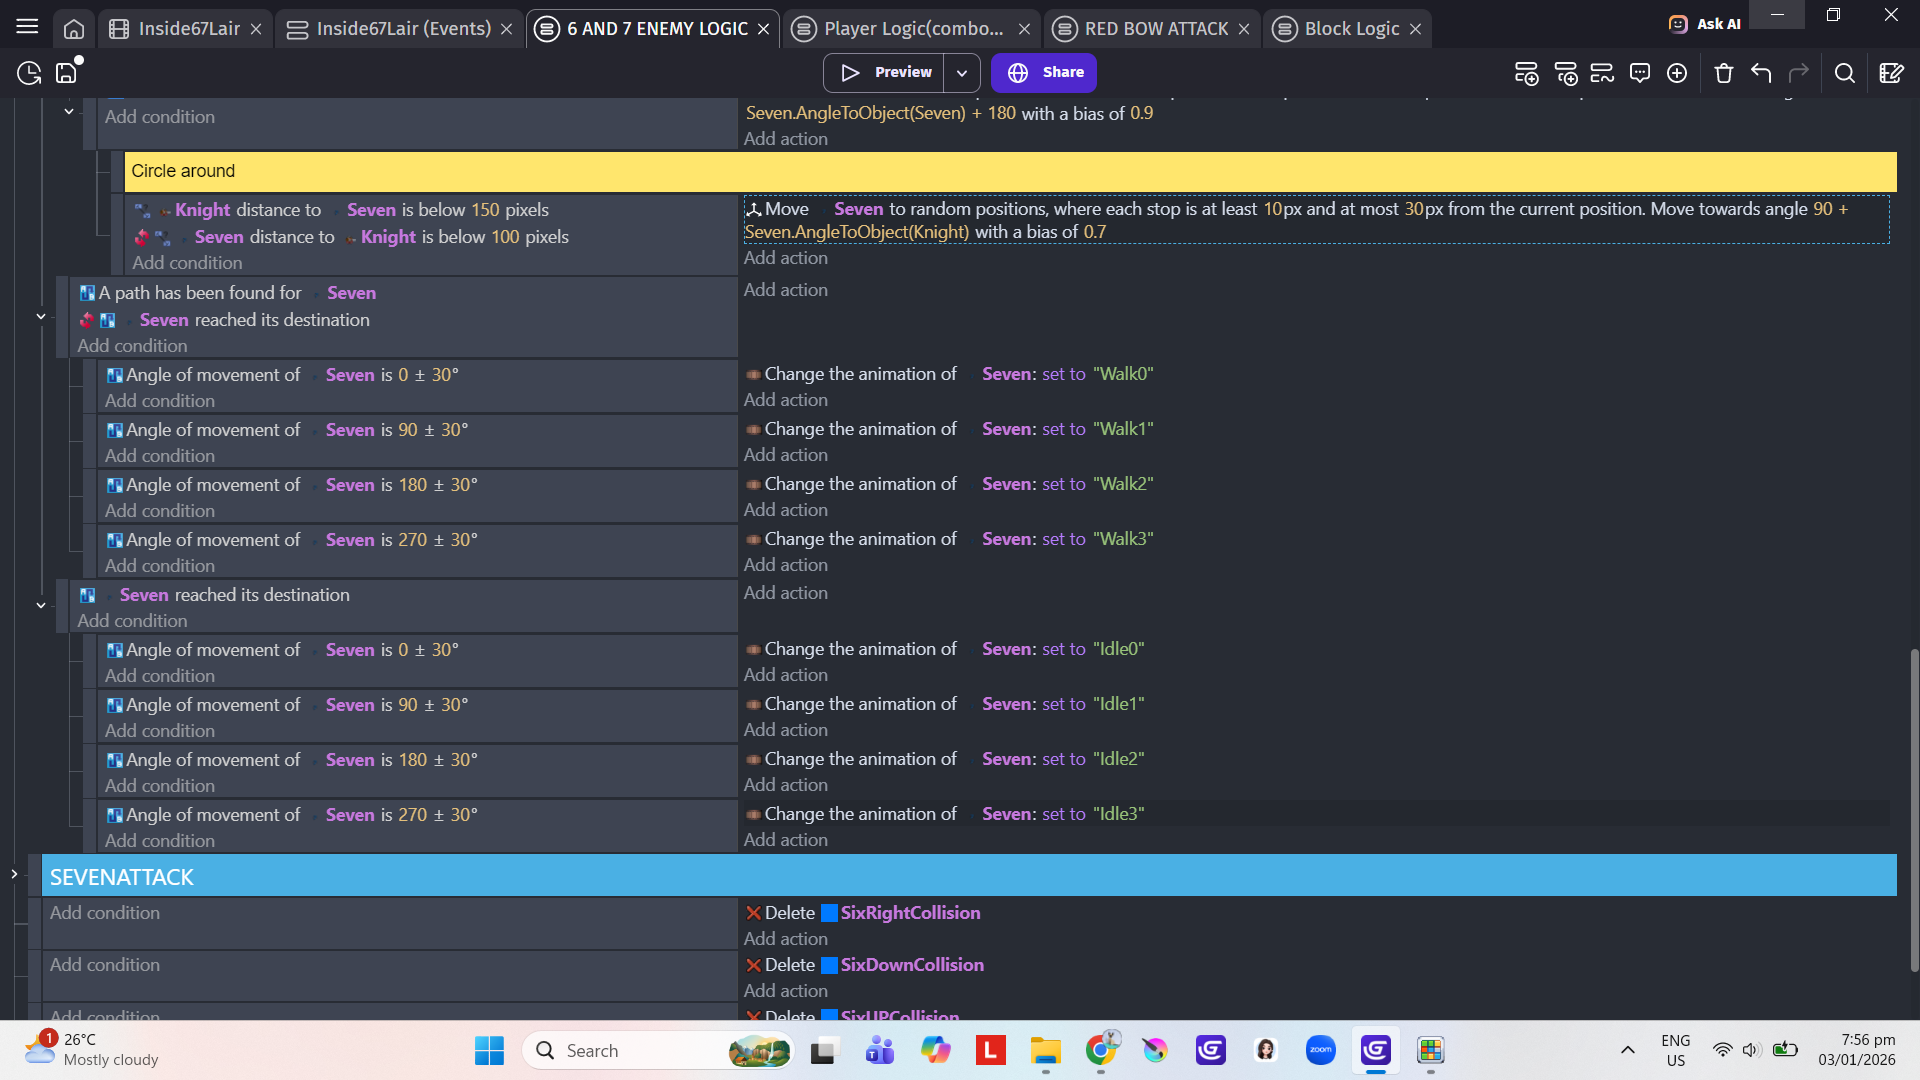Open the search in events magnifier
The image size is (1920, 1080).
1845,73
